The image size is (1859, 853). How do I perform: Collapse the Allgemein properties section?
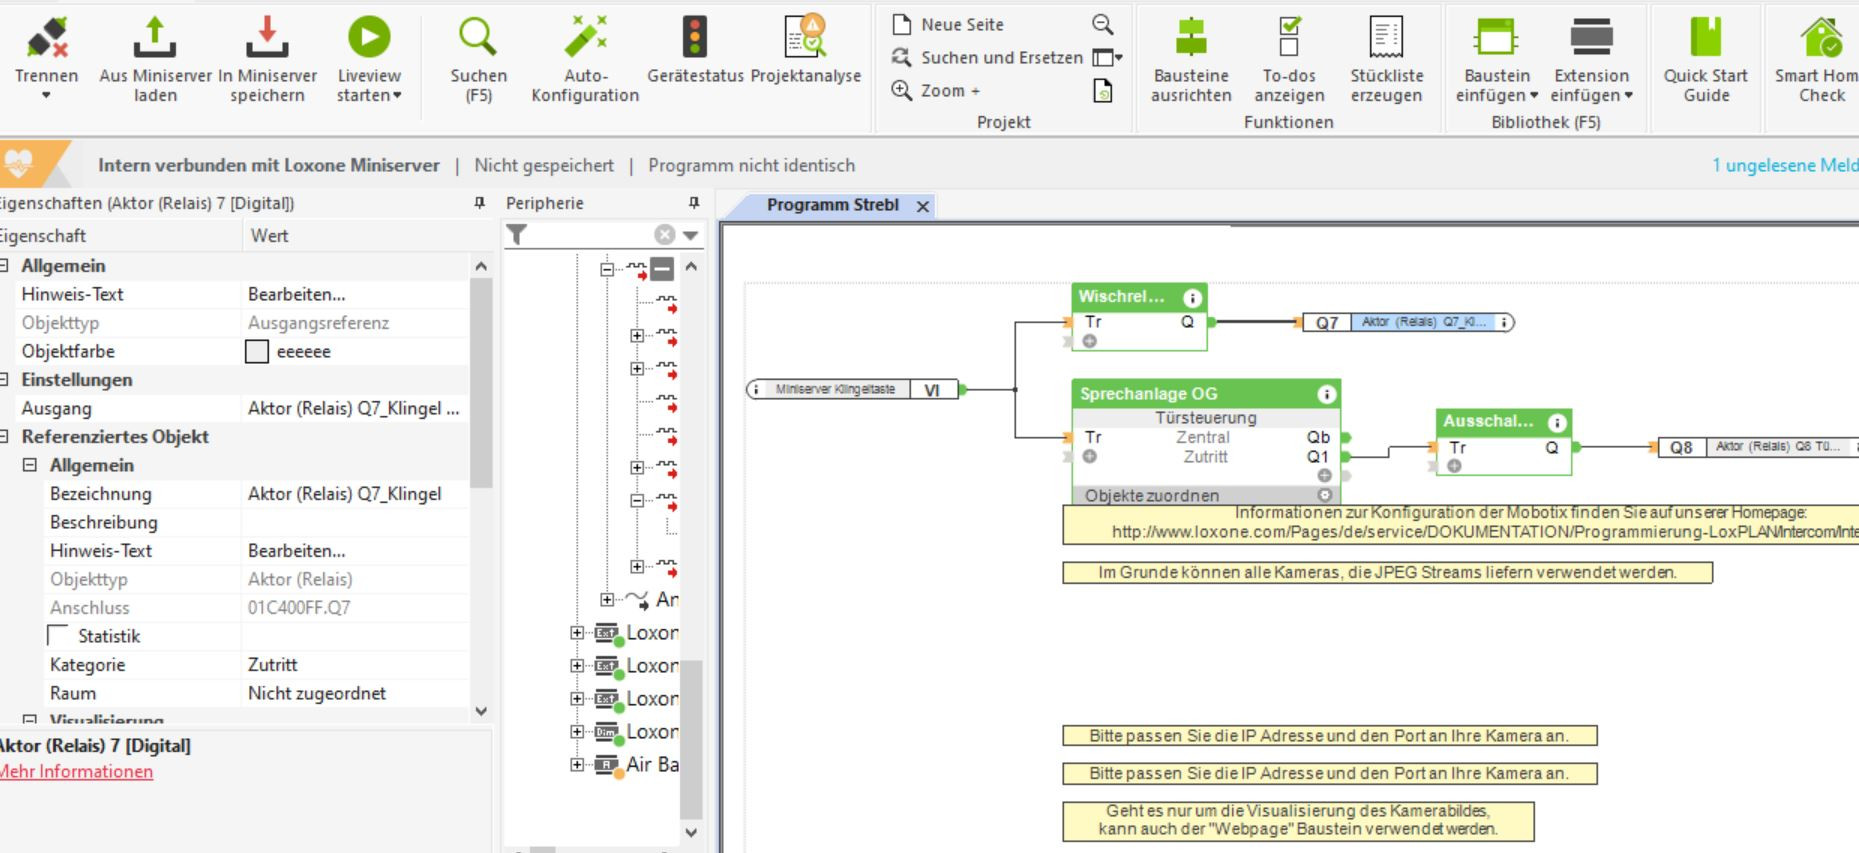(x=4, y=266)
